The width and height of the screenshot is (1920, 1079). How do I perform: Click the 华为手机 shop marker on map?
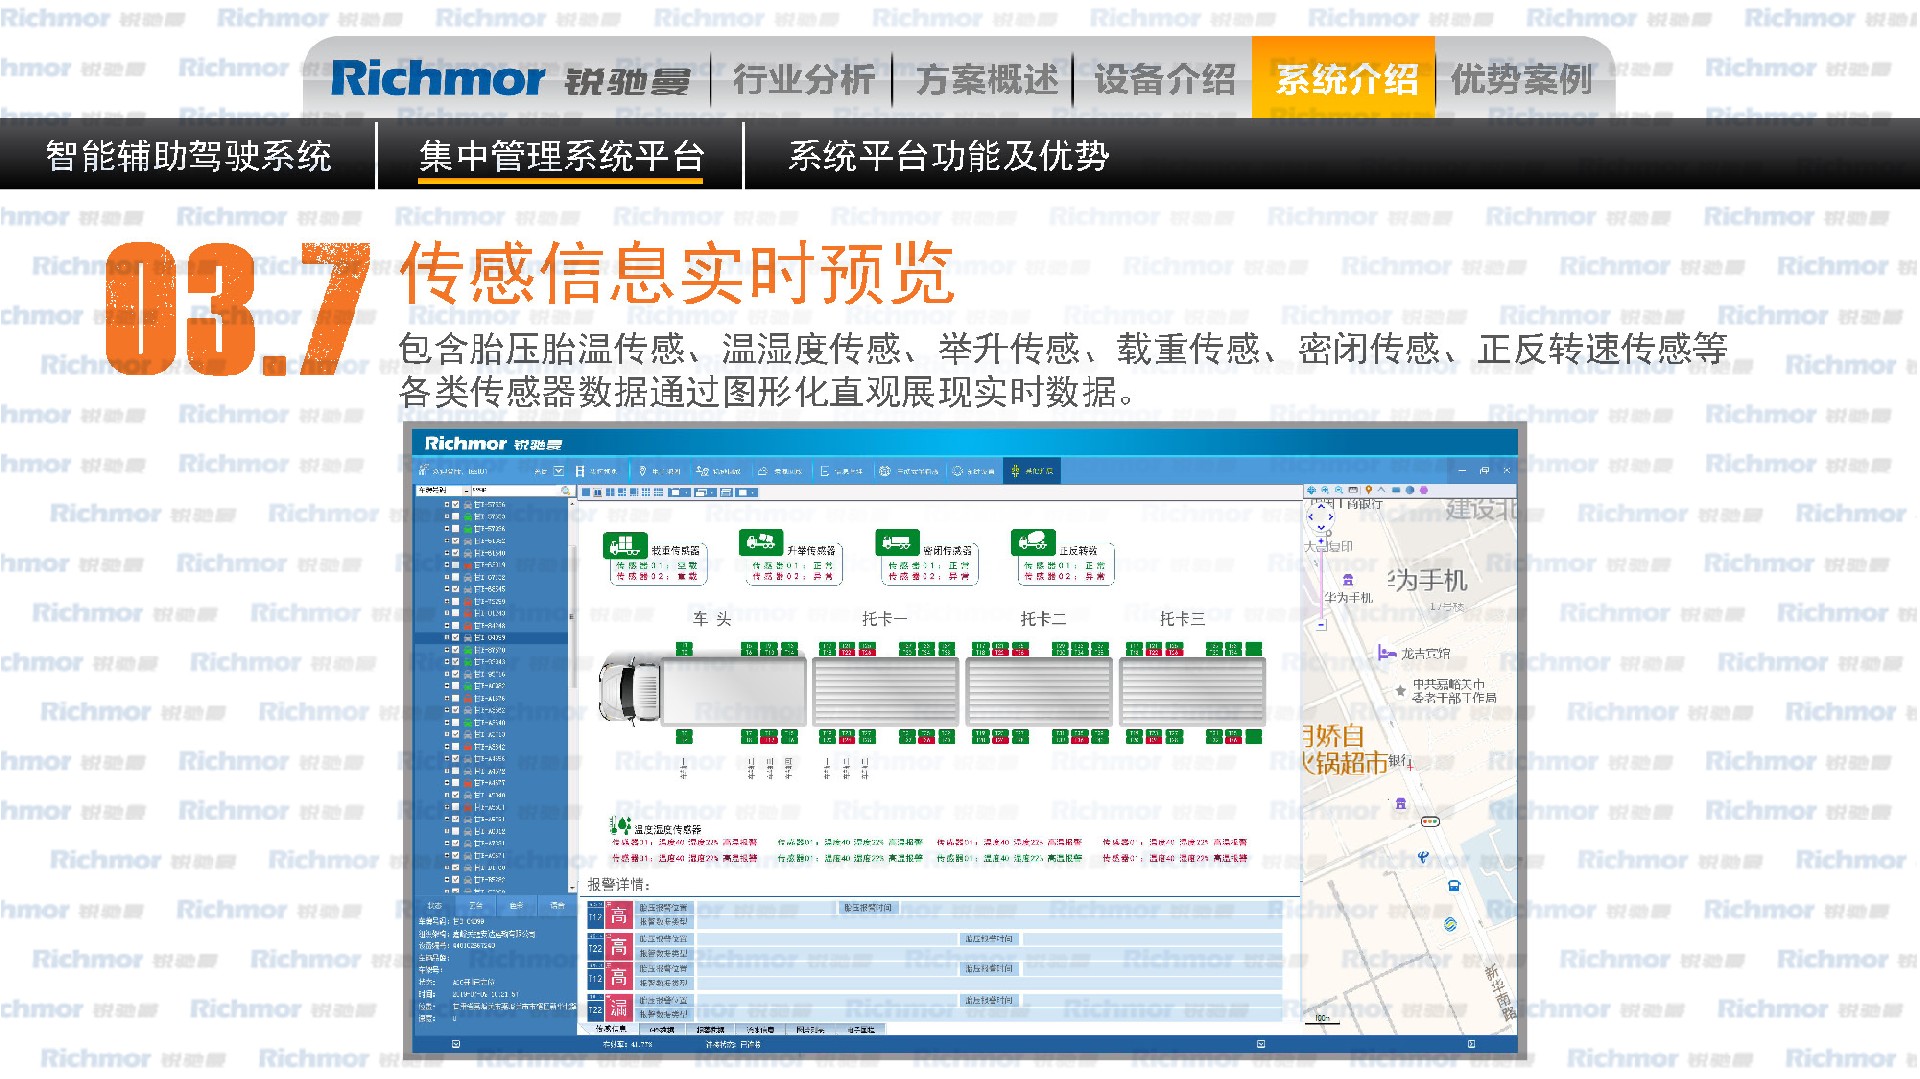(1348, 579)
